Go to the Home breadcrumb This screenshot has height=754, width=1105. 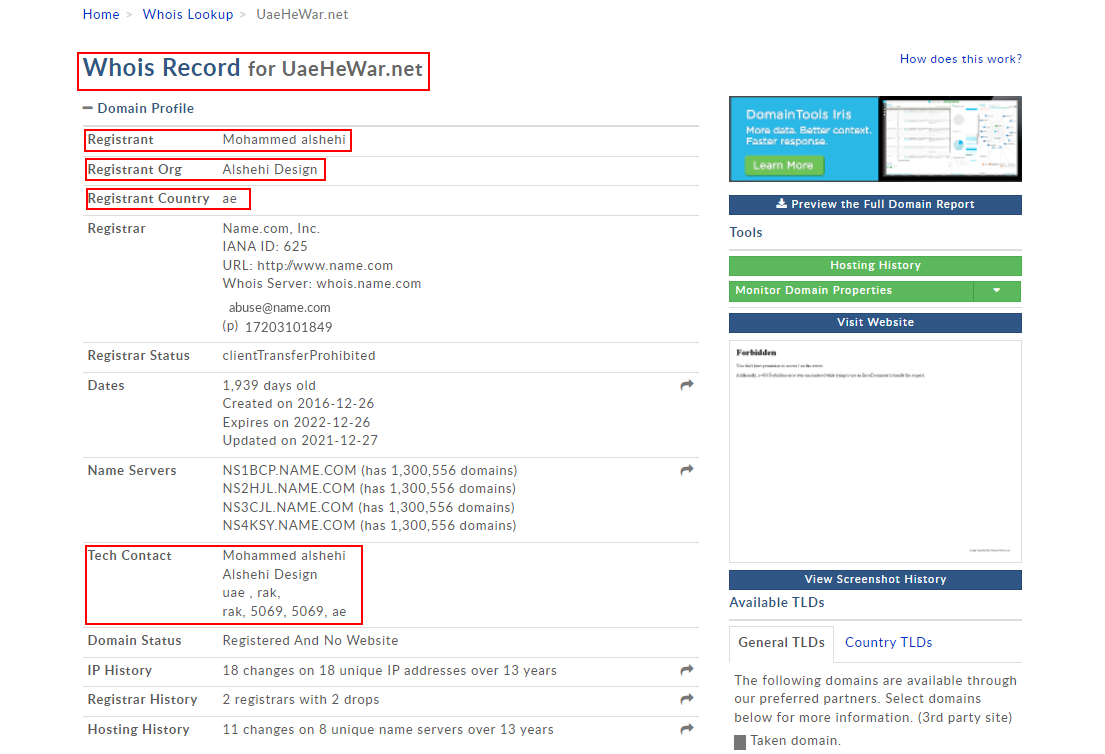101,14
